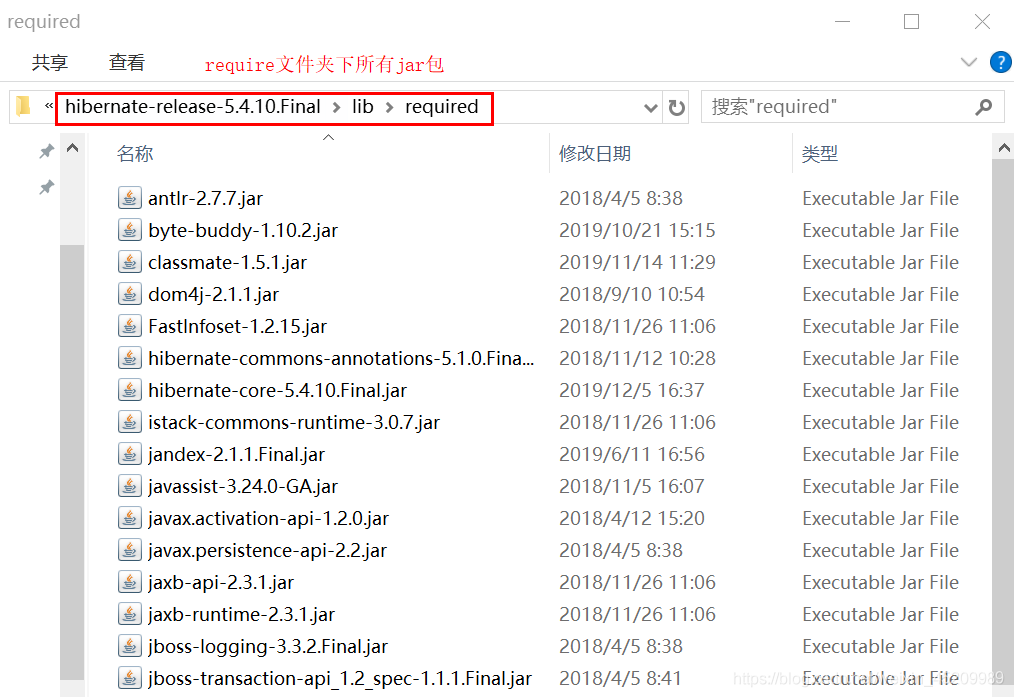Select file name istack-commons-runtime-3.0.7.jar

294,422
